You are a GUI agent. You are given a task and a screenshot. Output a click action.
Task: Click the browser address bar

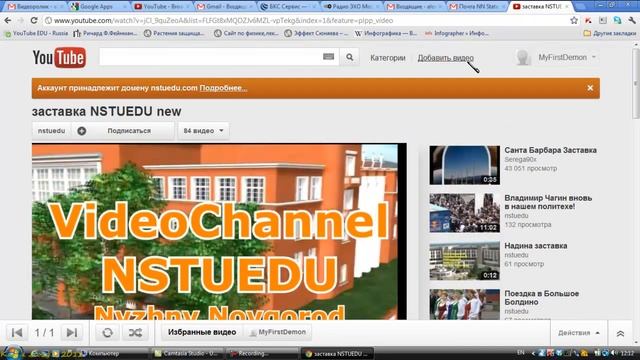[306, 20]
